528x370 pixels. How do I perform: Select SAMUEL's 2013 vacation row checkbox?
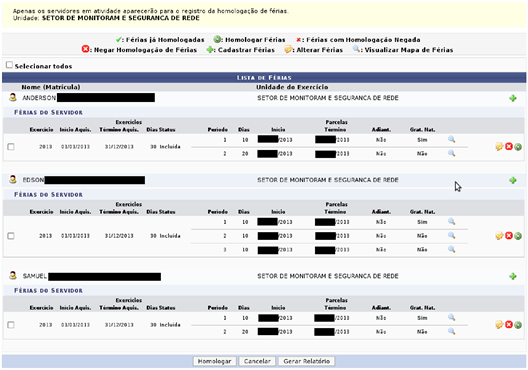pos(11,325)
